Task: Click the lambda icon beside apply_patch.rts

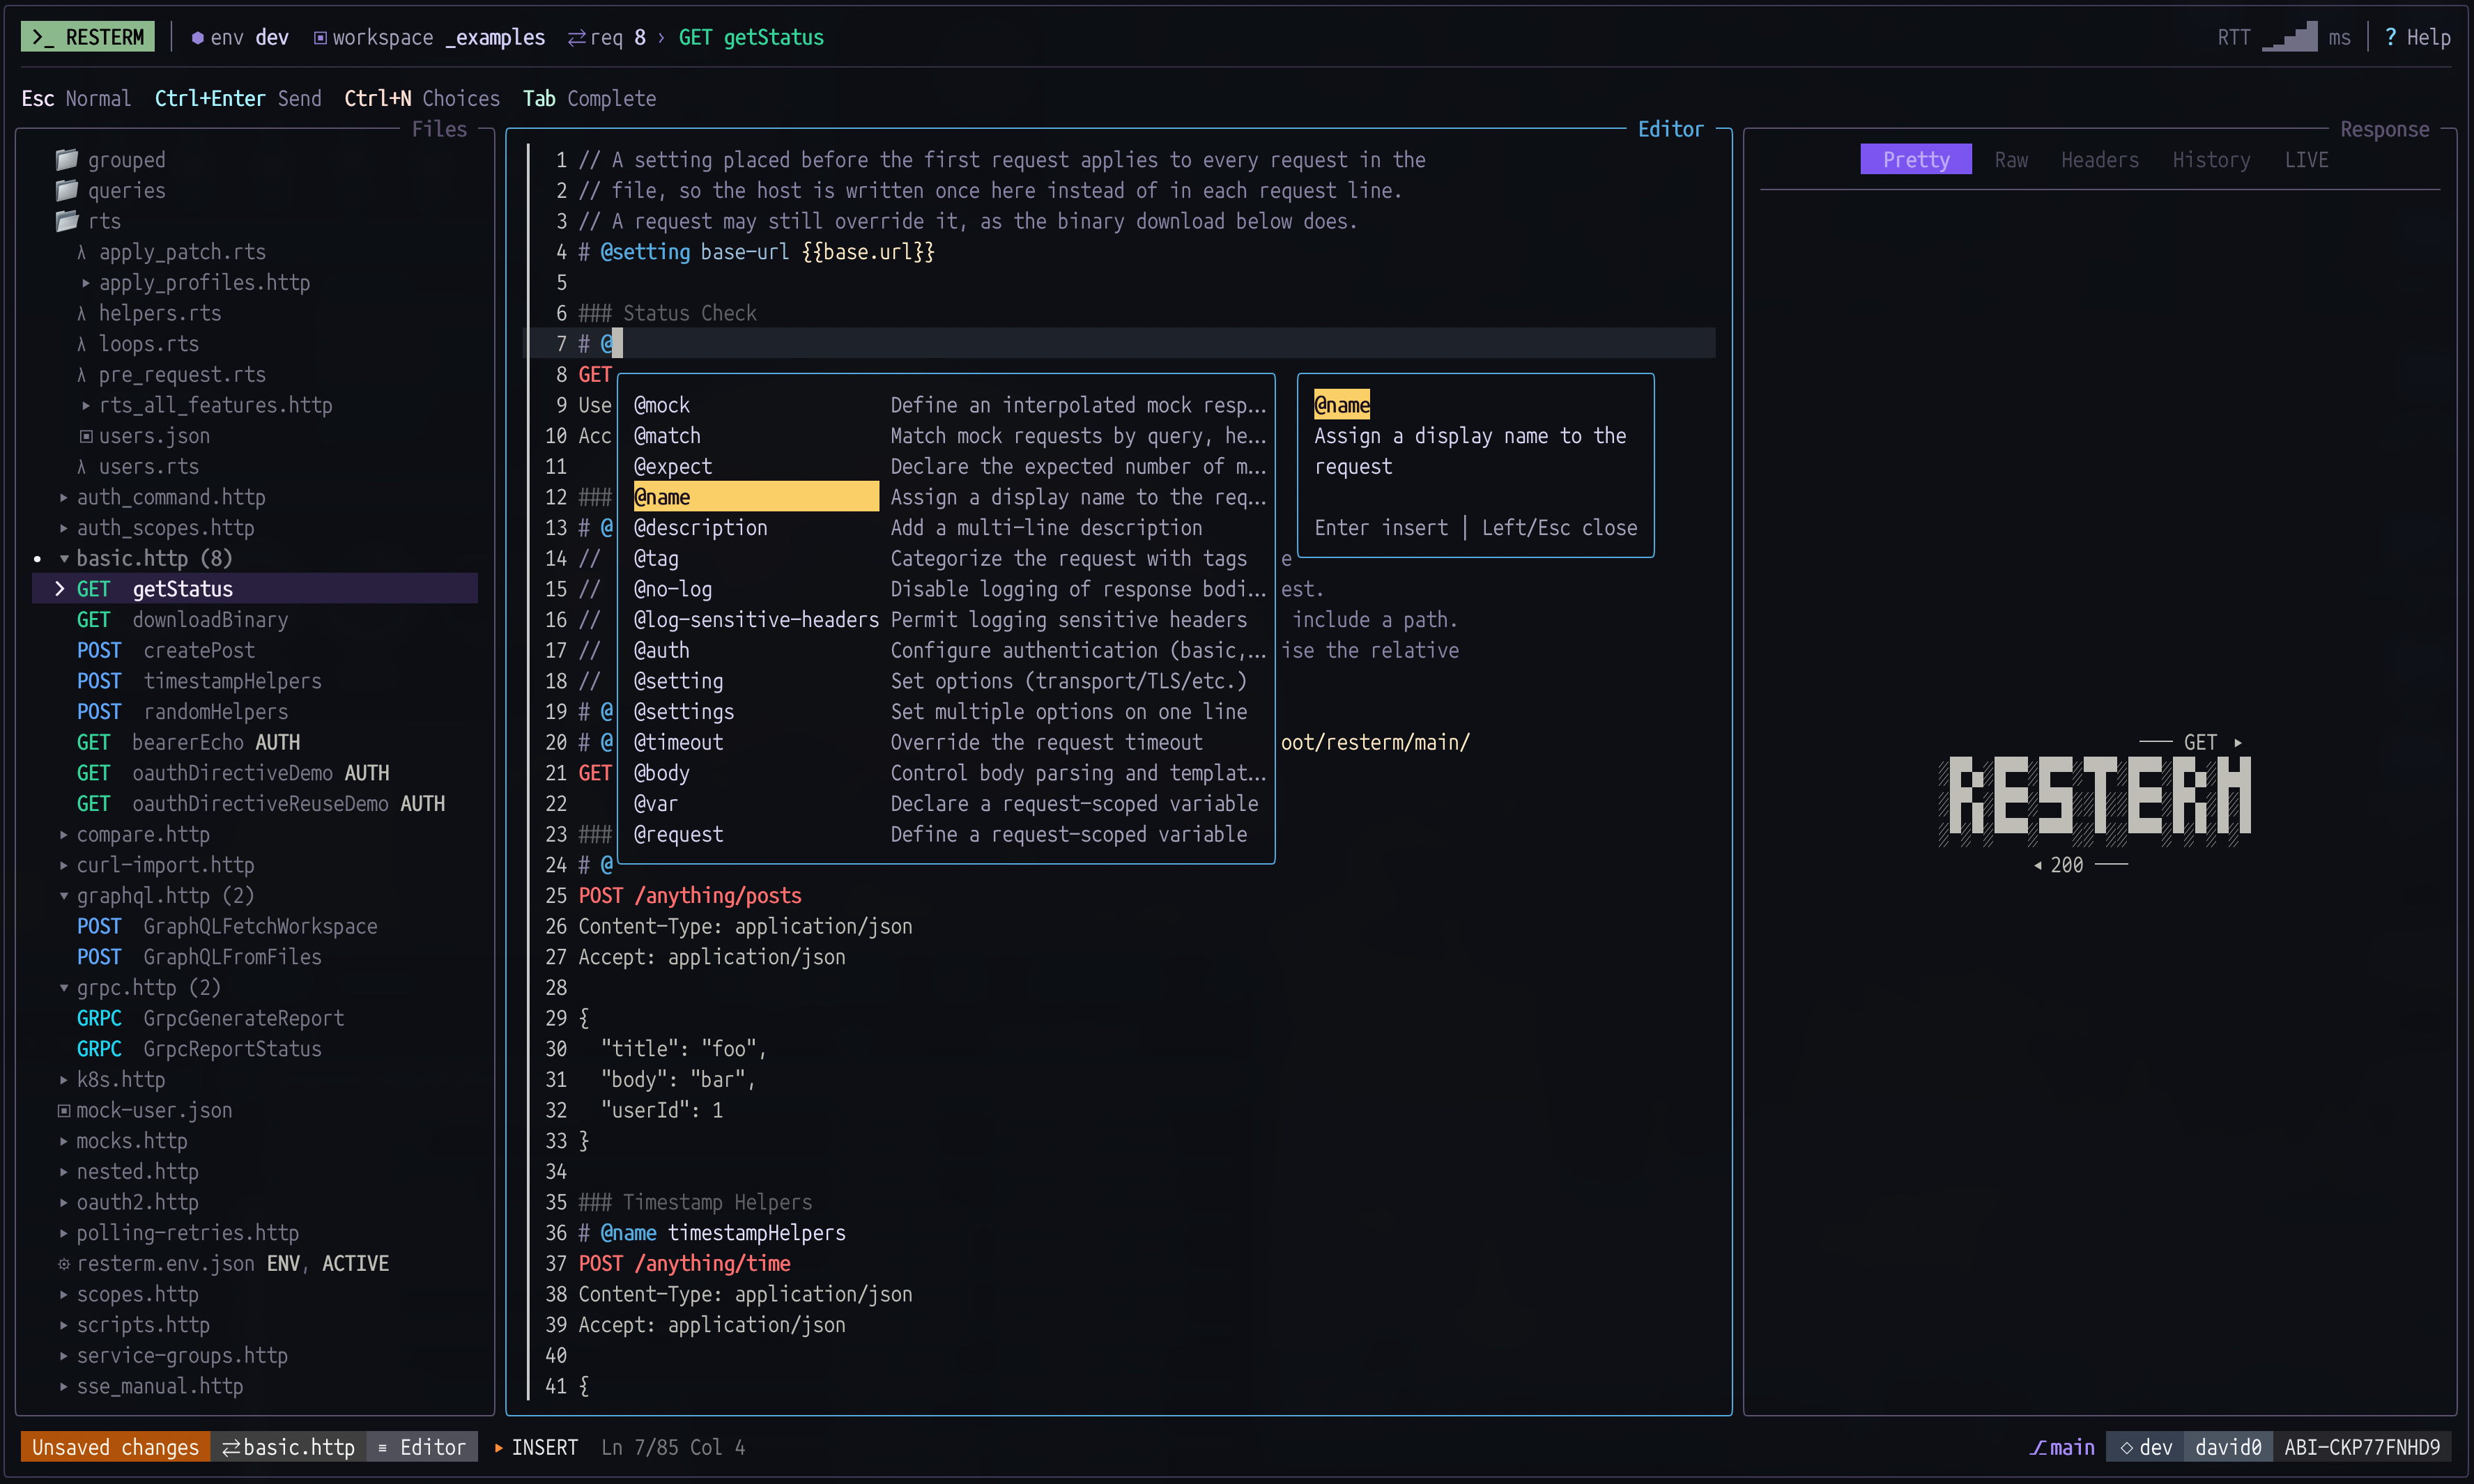Action: point(82,252)
